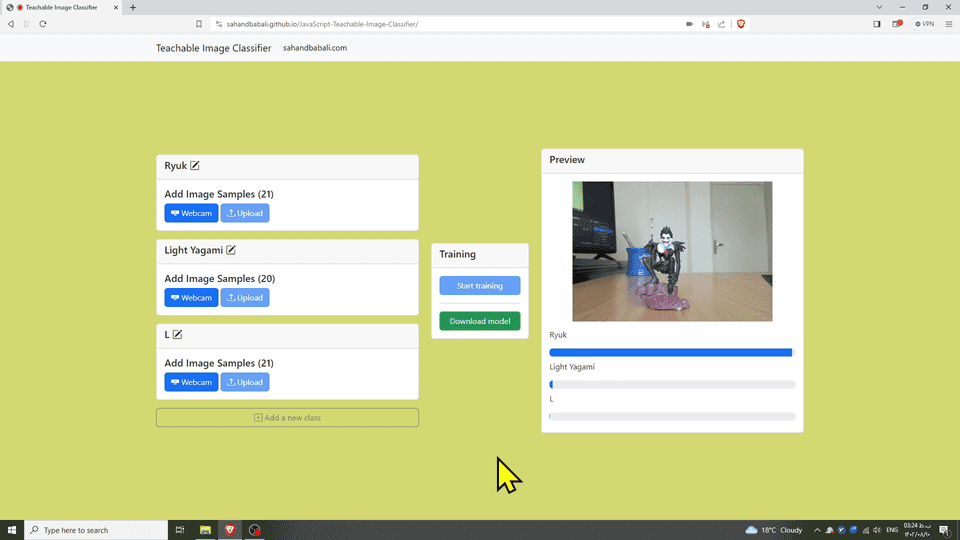Open the taskbar clock and calendar
The width and height of the screenshot is (960, 540).
click(x=917, y=530)
